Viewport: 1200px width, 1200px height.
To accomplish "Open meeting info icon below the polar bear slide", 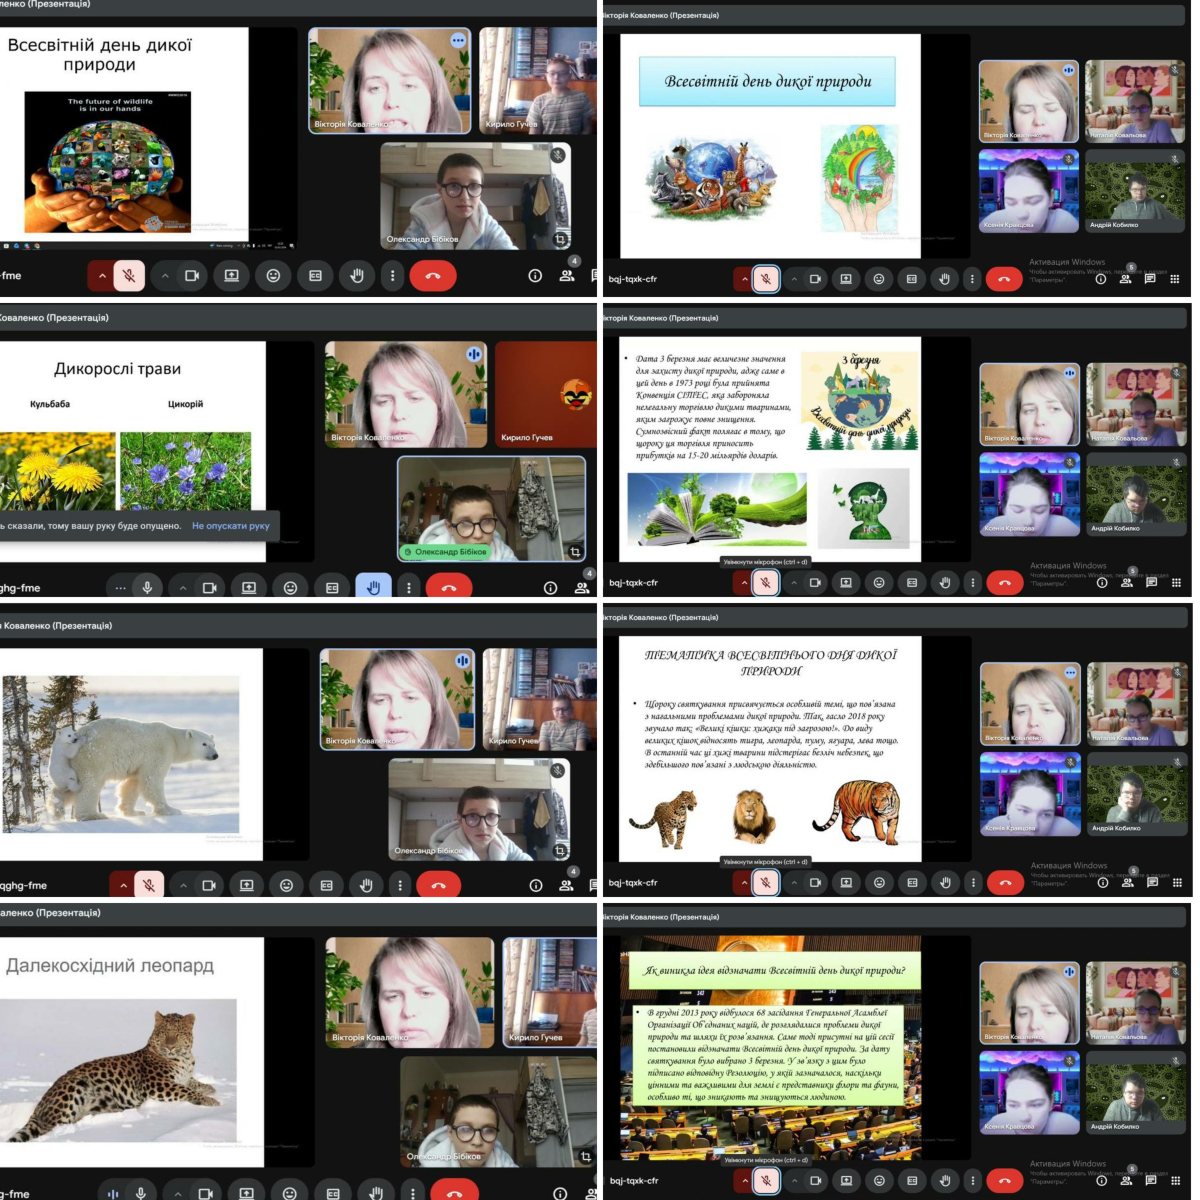I will (536, 885).
